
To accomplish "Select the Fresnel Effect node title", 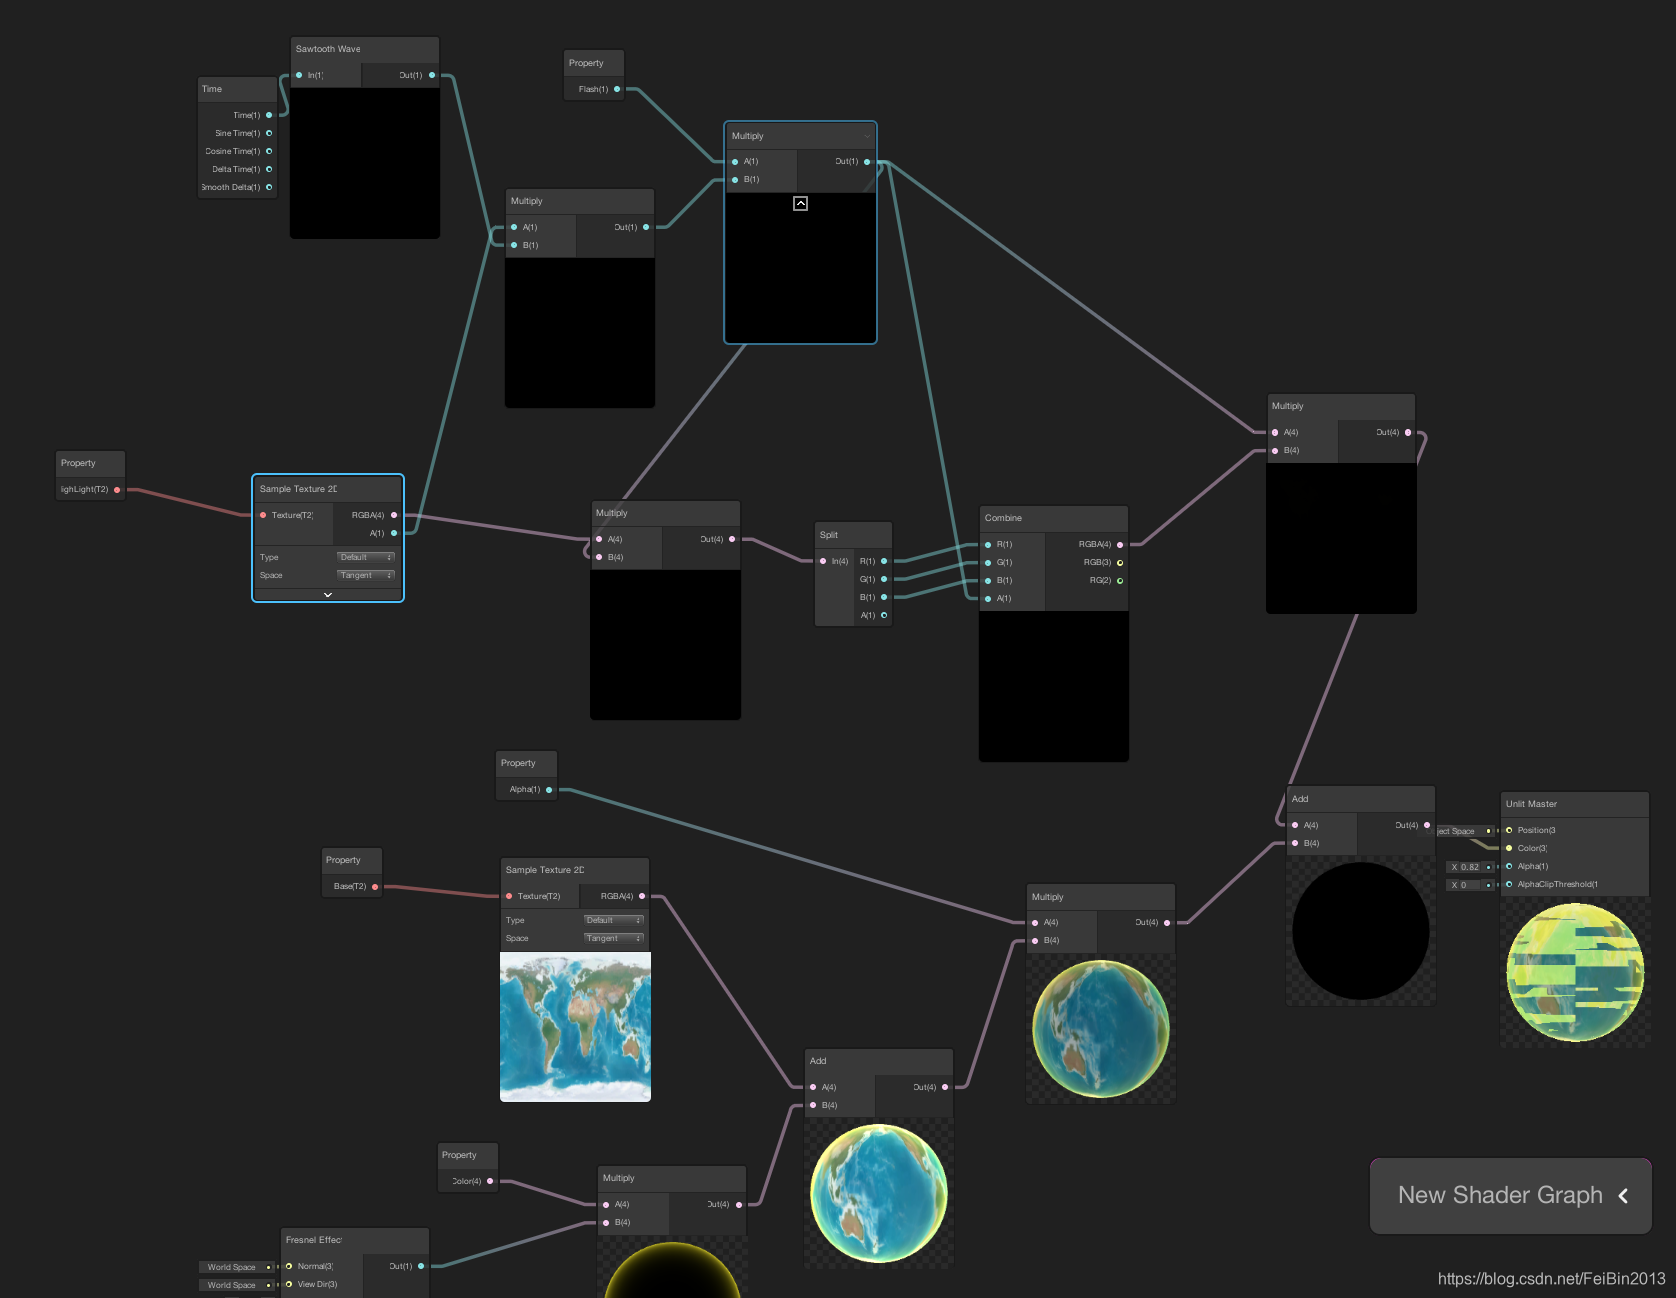I will pos(314,1240).
